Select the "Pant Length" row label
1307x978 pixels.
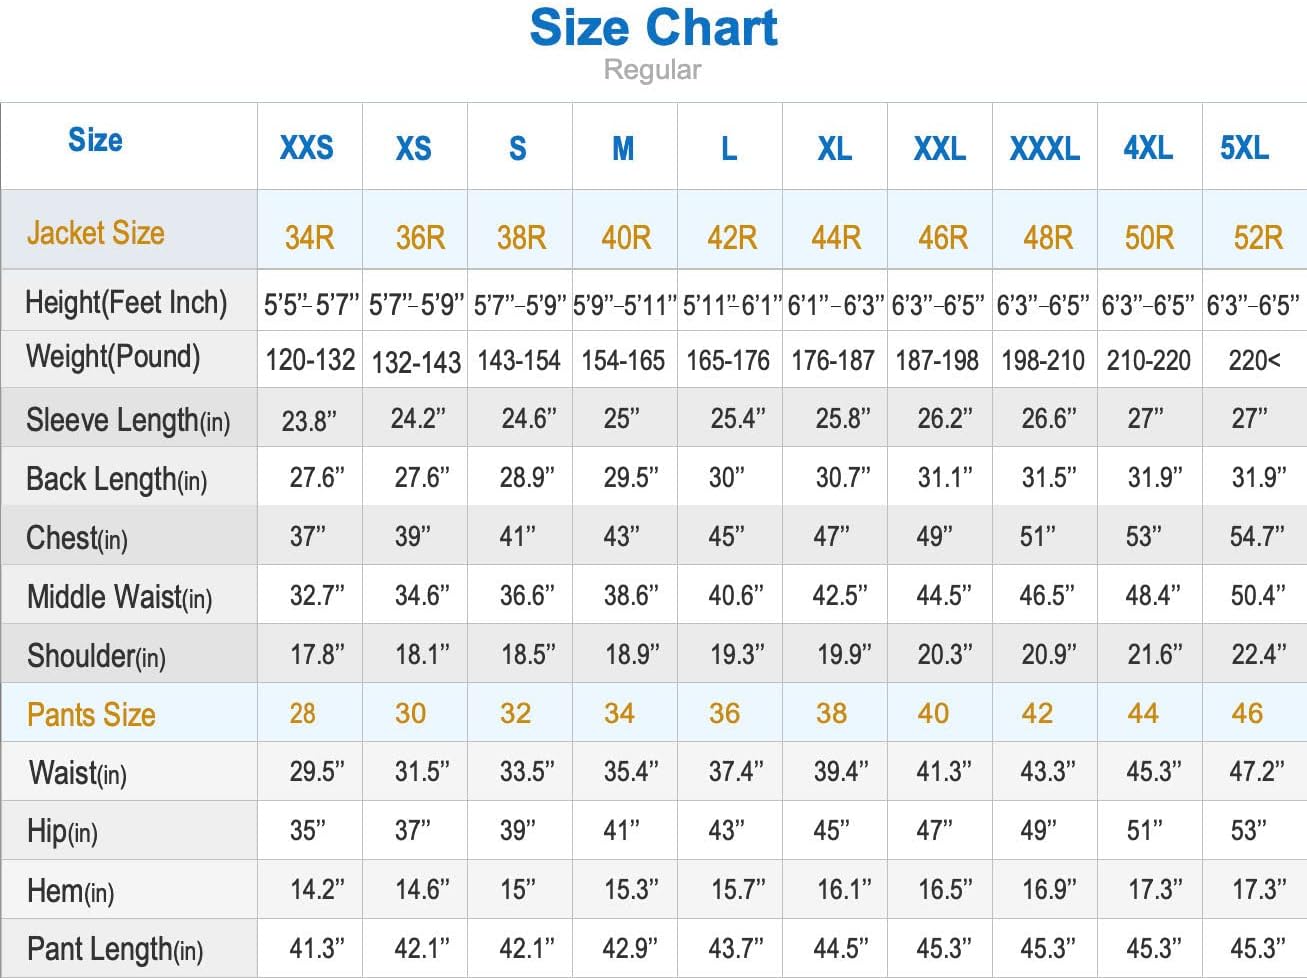pyautogui.click(x=115, y=949)
